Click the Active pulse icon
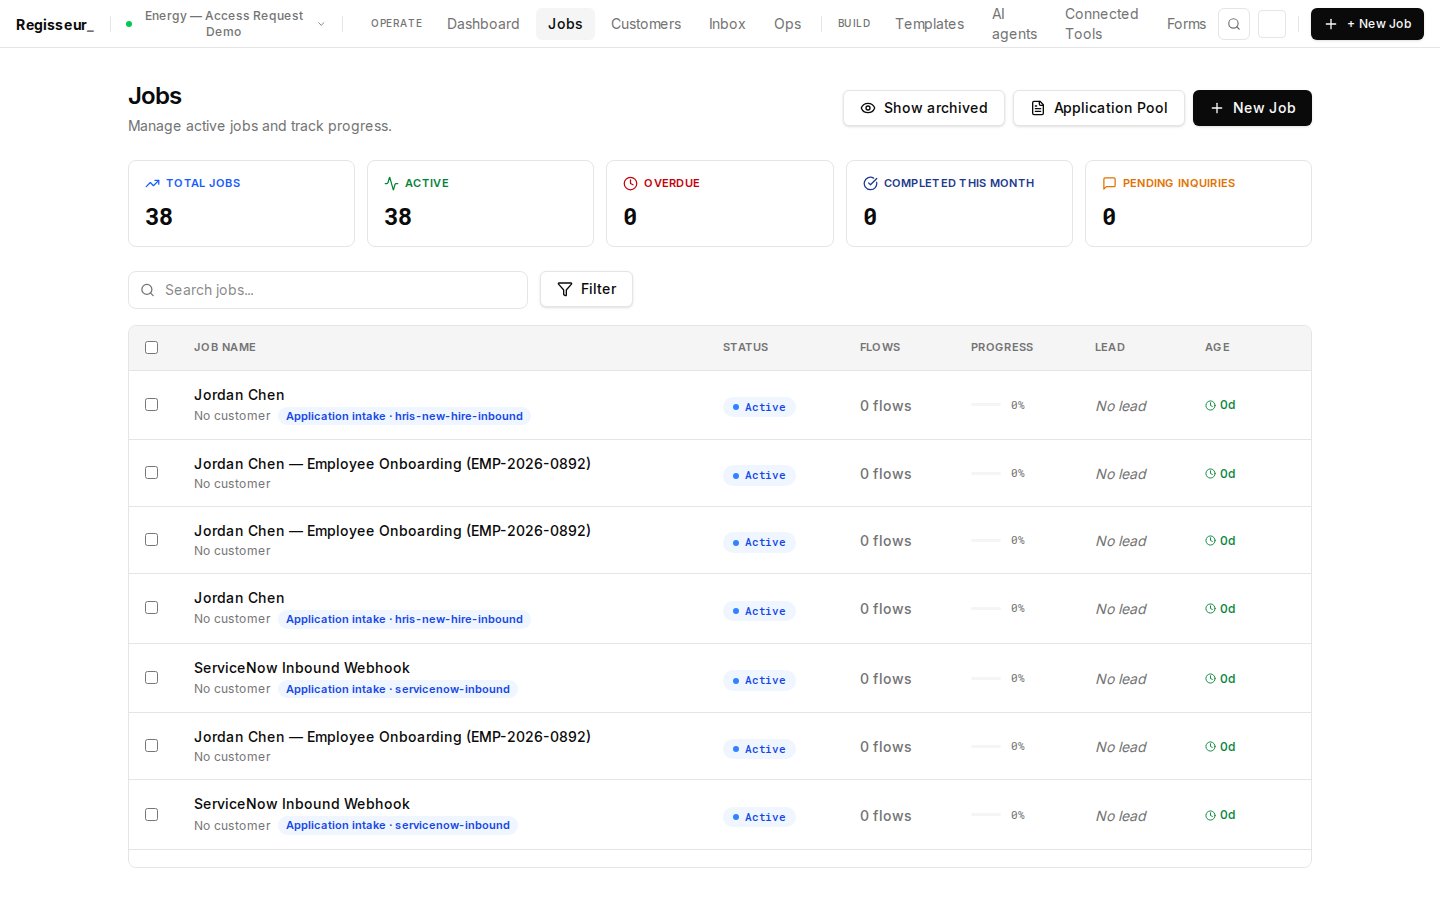Image resolution: width=1440 pixels, height=900 pixels. click(392, 184)
